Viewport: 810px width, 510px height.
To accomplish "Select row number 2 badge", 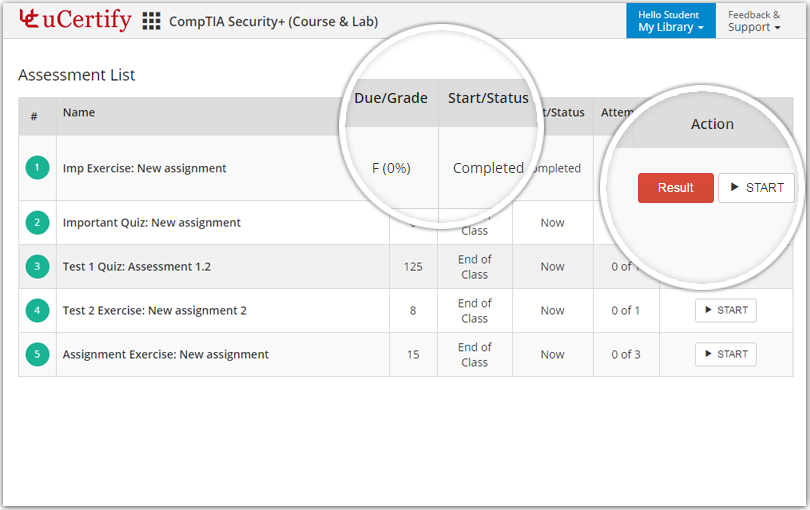I will coord(37,222).
